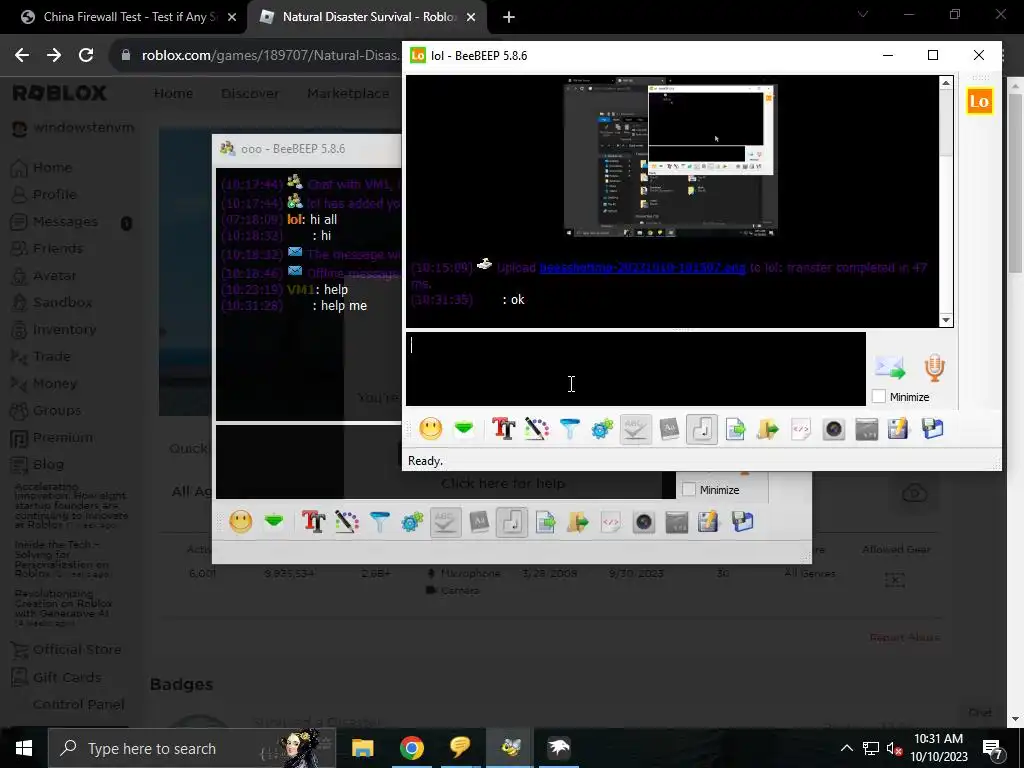
Task: Change chat font in lol chat toolbar
Action: [504, 429]
